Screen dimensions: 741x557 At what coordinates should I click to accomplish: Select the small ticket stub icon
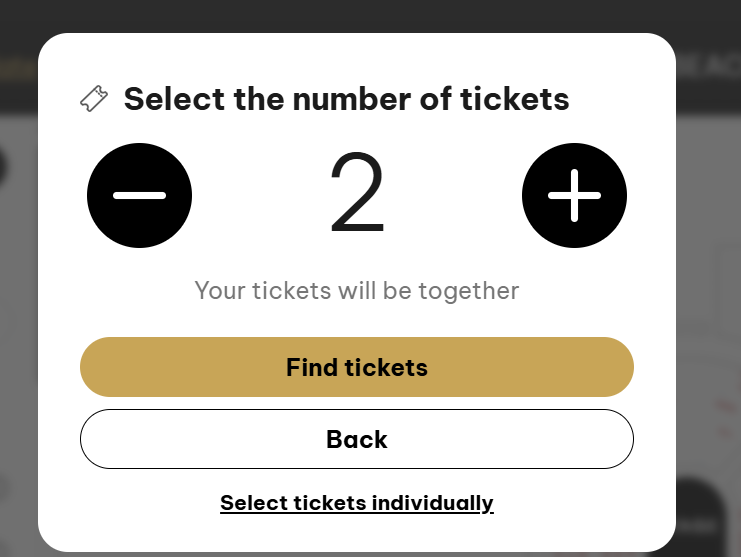94,99
